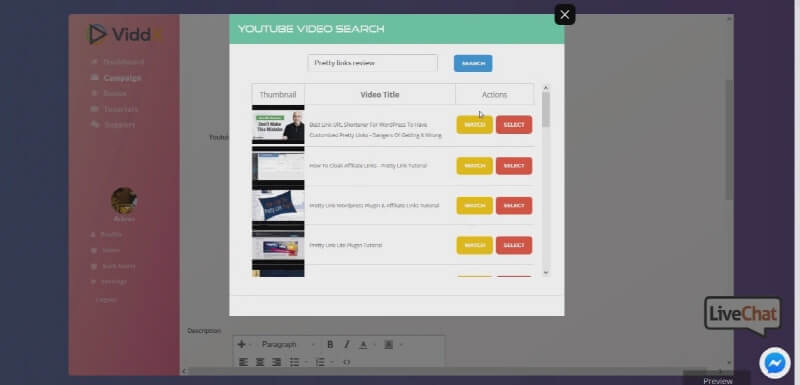Watch the 'Best Link URL Shortener' video
The image size is (800, 385).
tap(474, 125)
